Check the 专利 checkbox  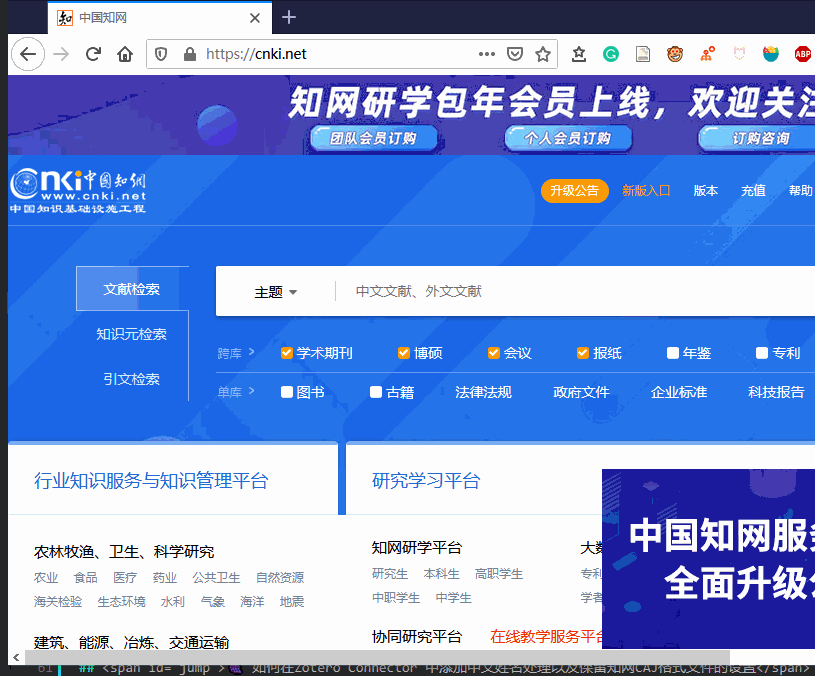(762, 353)
